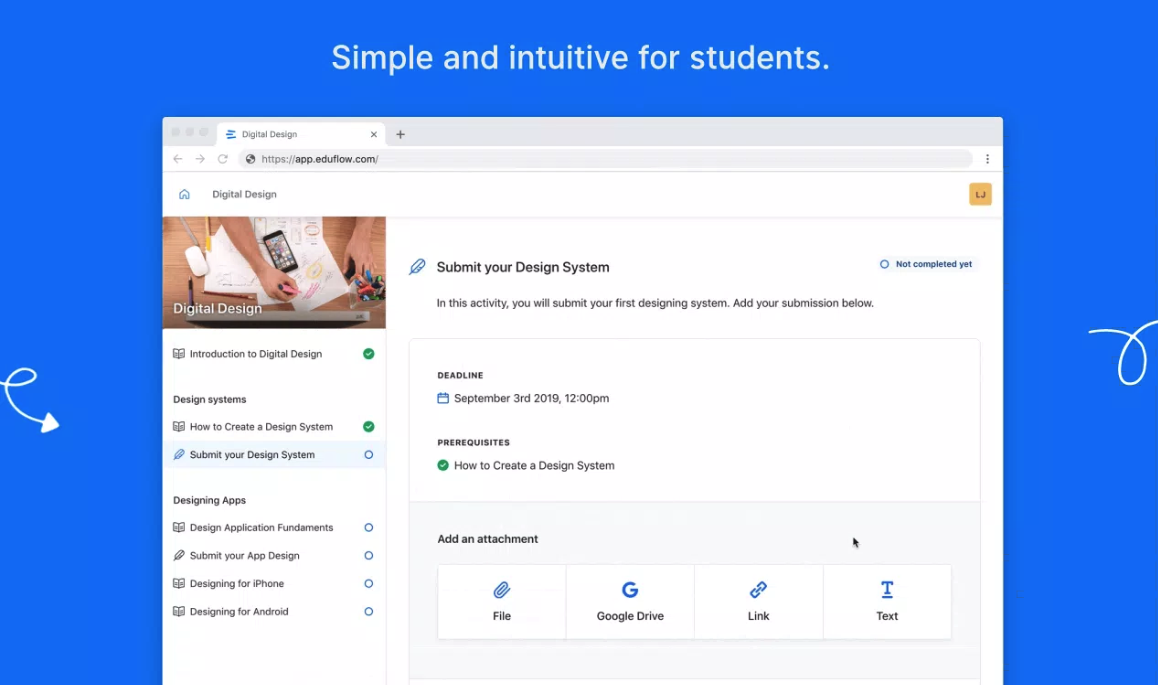Image resolution: width=1158 pixels, height=685 pixels.
Task: Attach from Google Drive
Action: (630, 602)
